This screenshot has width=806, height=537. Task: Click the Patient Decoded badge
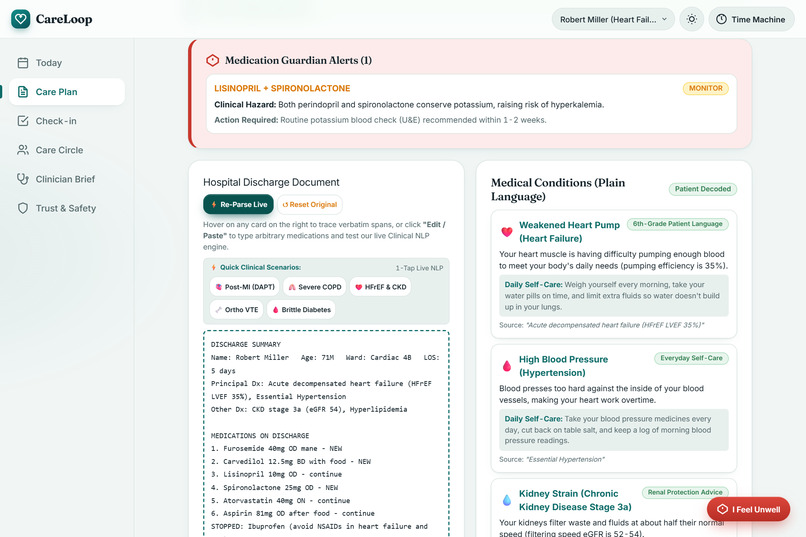[x=703, y=189]
